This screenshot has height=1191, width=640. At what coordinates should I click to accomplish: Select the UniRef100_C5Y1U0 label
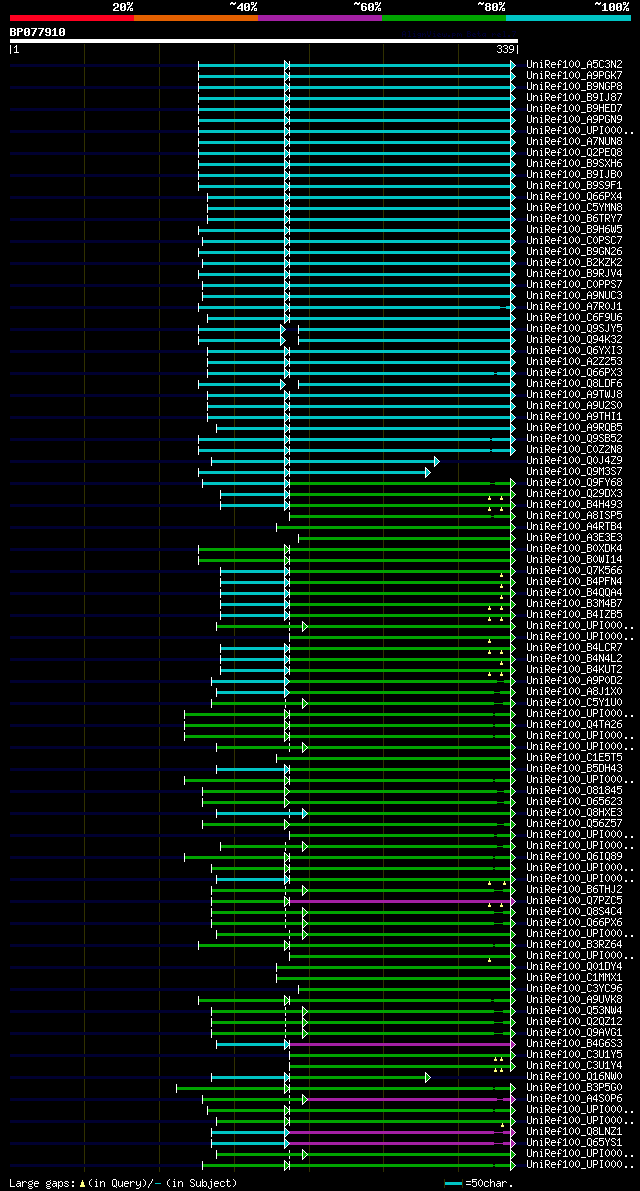pyautogui.click(x=574, y=703)
